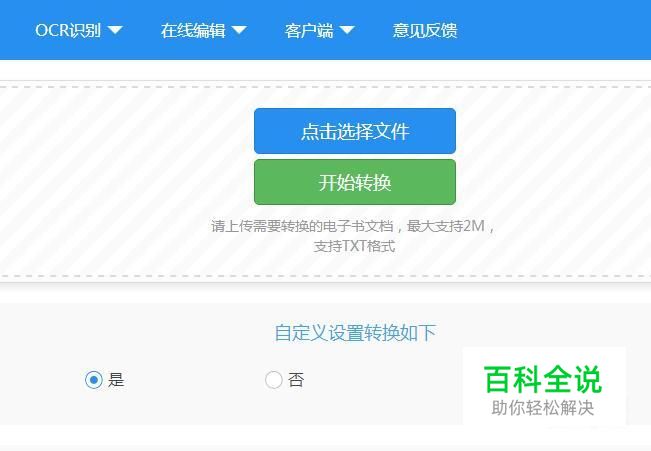This screenshot has width=651, height=451.
Task: Start conversion with the green 开始转换 button
Action: (355, 182)
